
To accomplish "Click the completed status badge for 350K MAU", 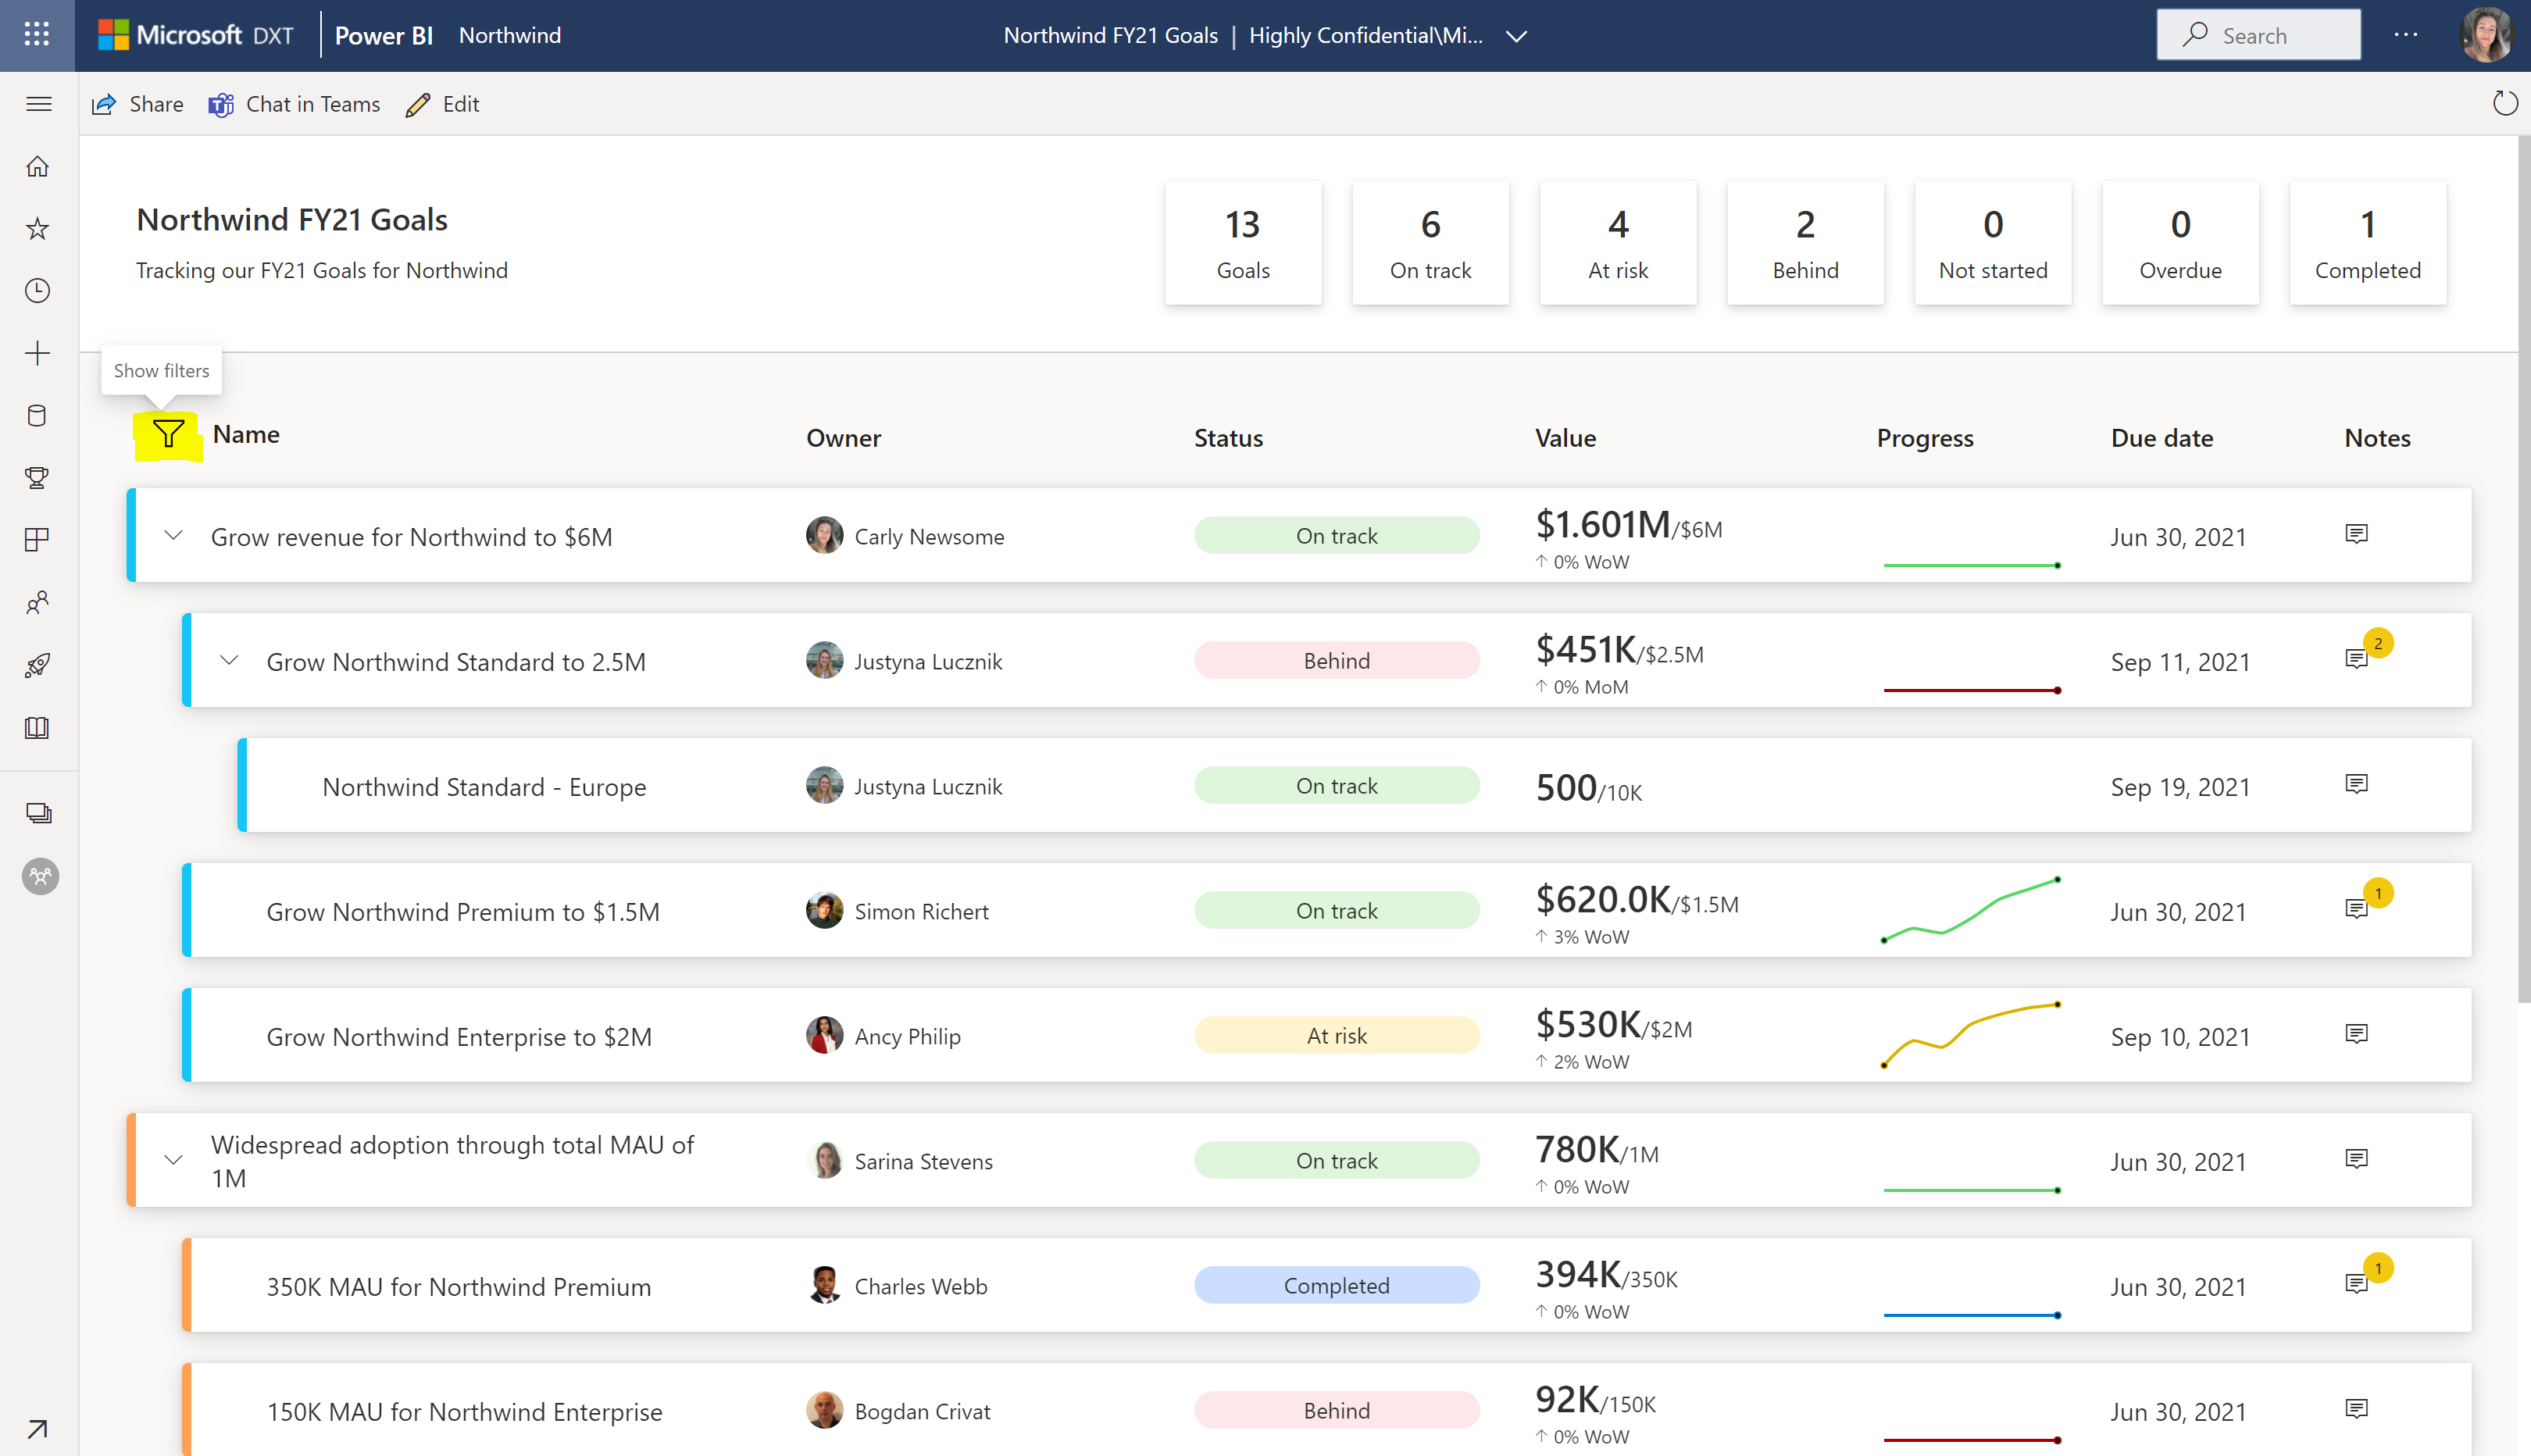I will [1335, 1286].
